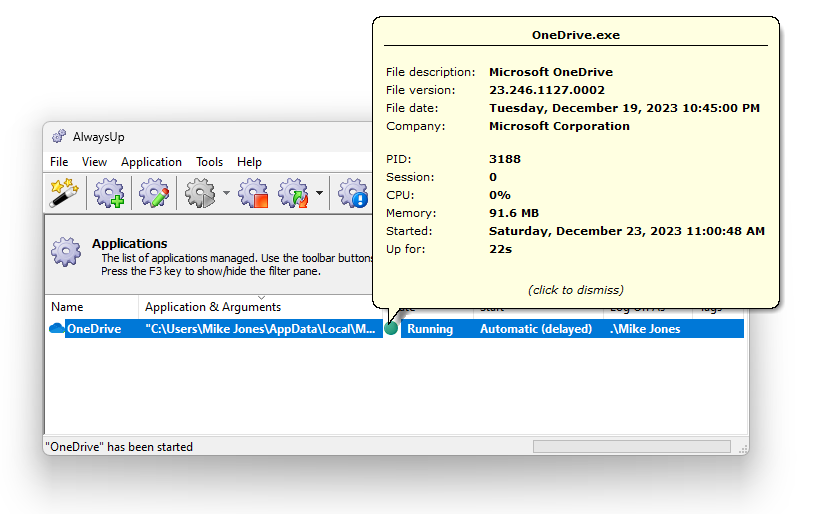The width and height of the screenshot is (818, 514).
Task: Click the Add Application gear icon
Action: pyautogui.click(x=109, y=193)
